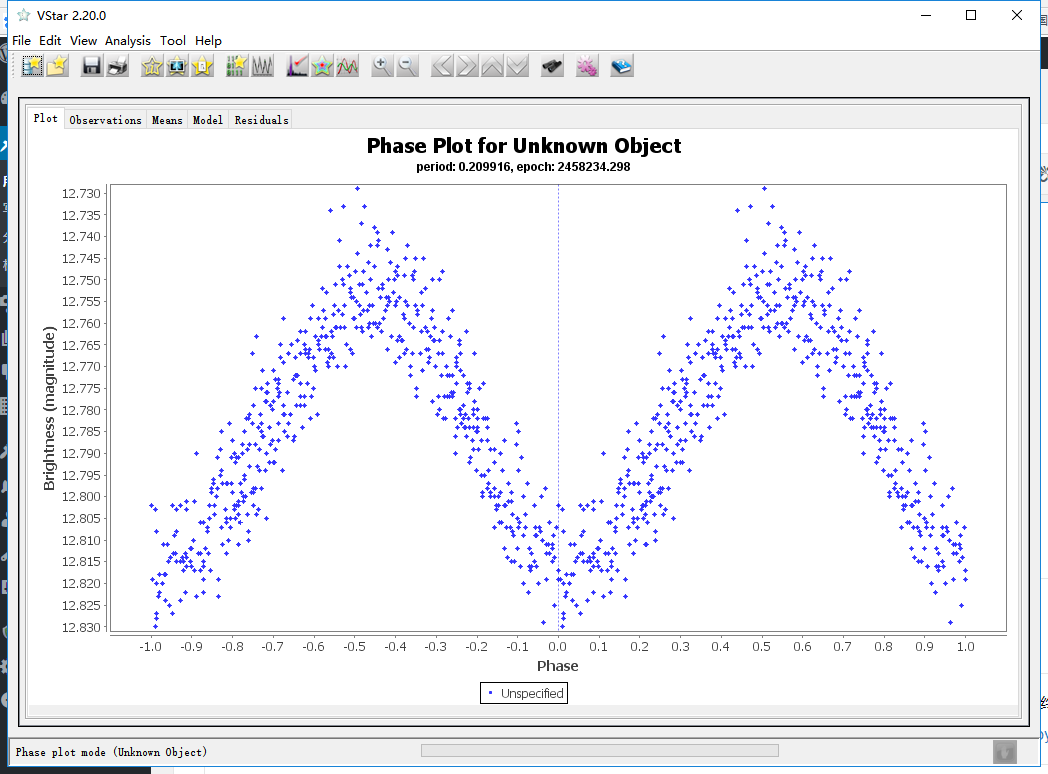Click the 12.780 magnitude axis tick
Image resolution: width=1048 pixels, height=774 pixels.
pos(81,410)
